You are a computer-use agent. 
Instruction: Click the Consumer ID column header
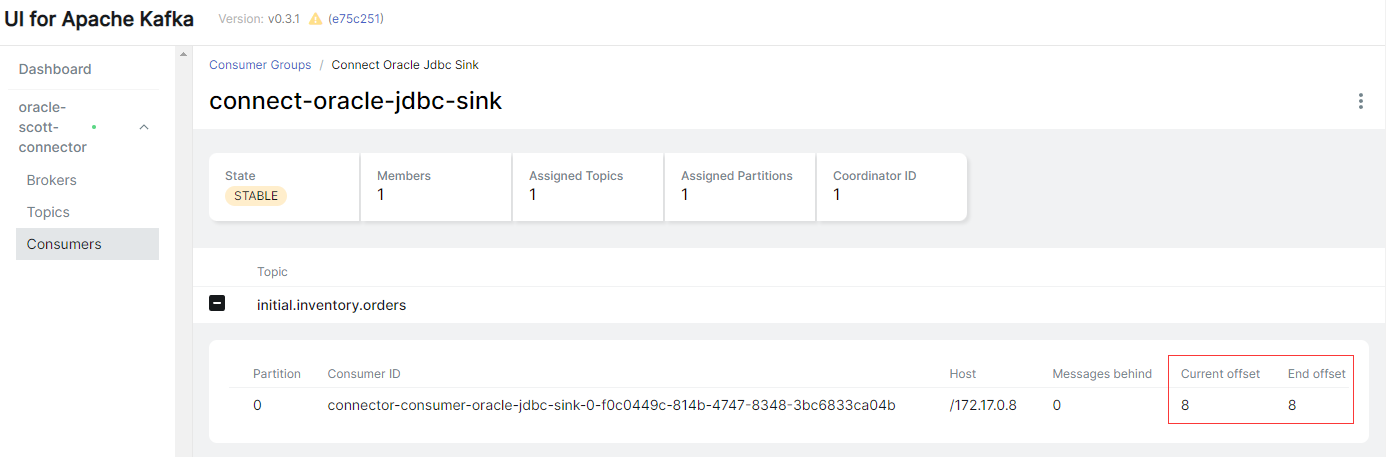(364, 374)
